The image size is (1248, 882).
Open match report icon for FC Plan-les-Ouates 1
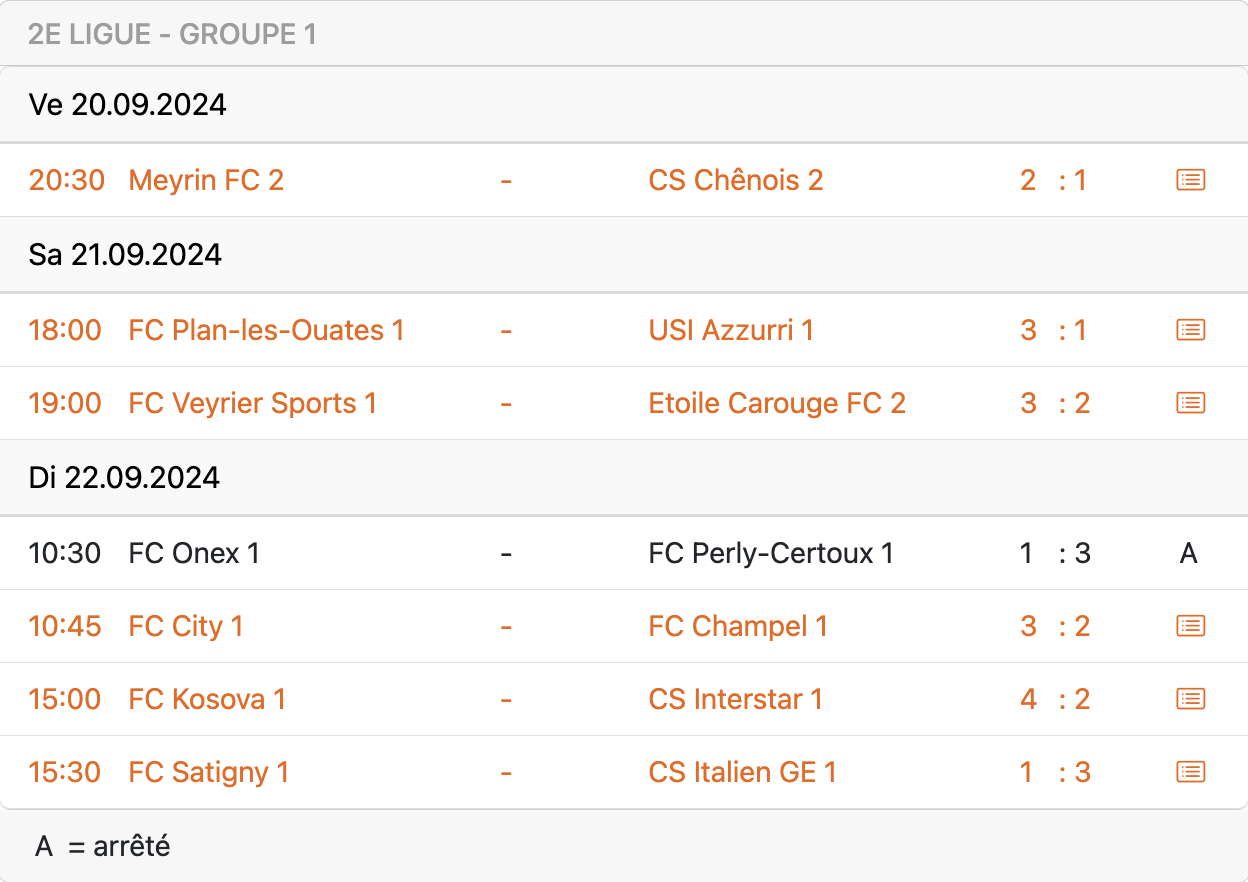1190,330
